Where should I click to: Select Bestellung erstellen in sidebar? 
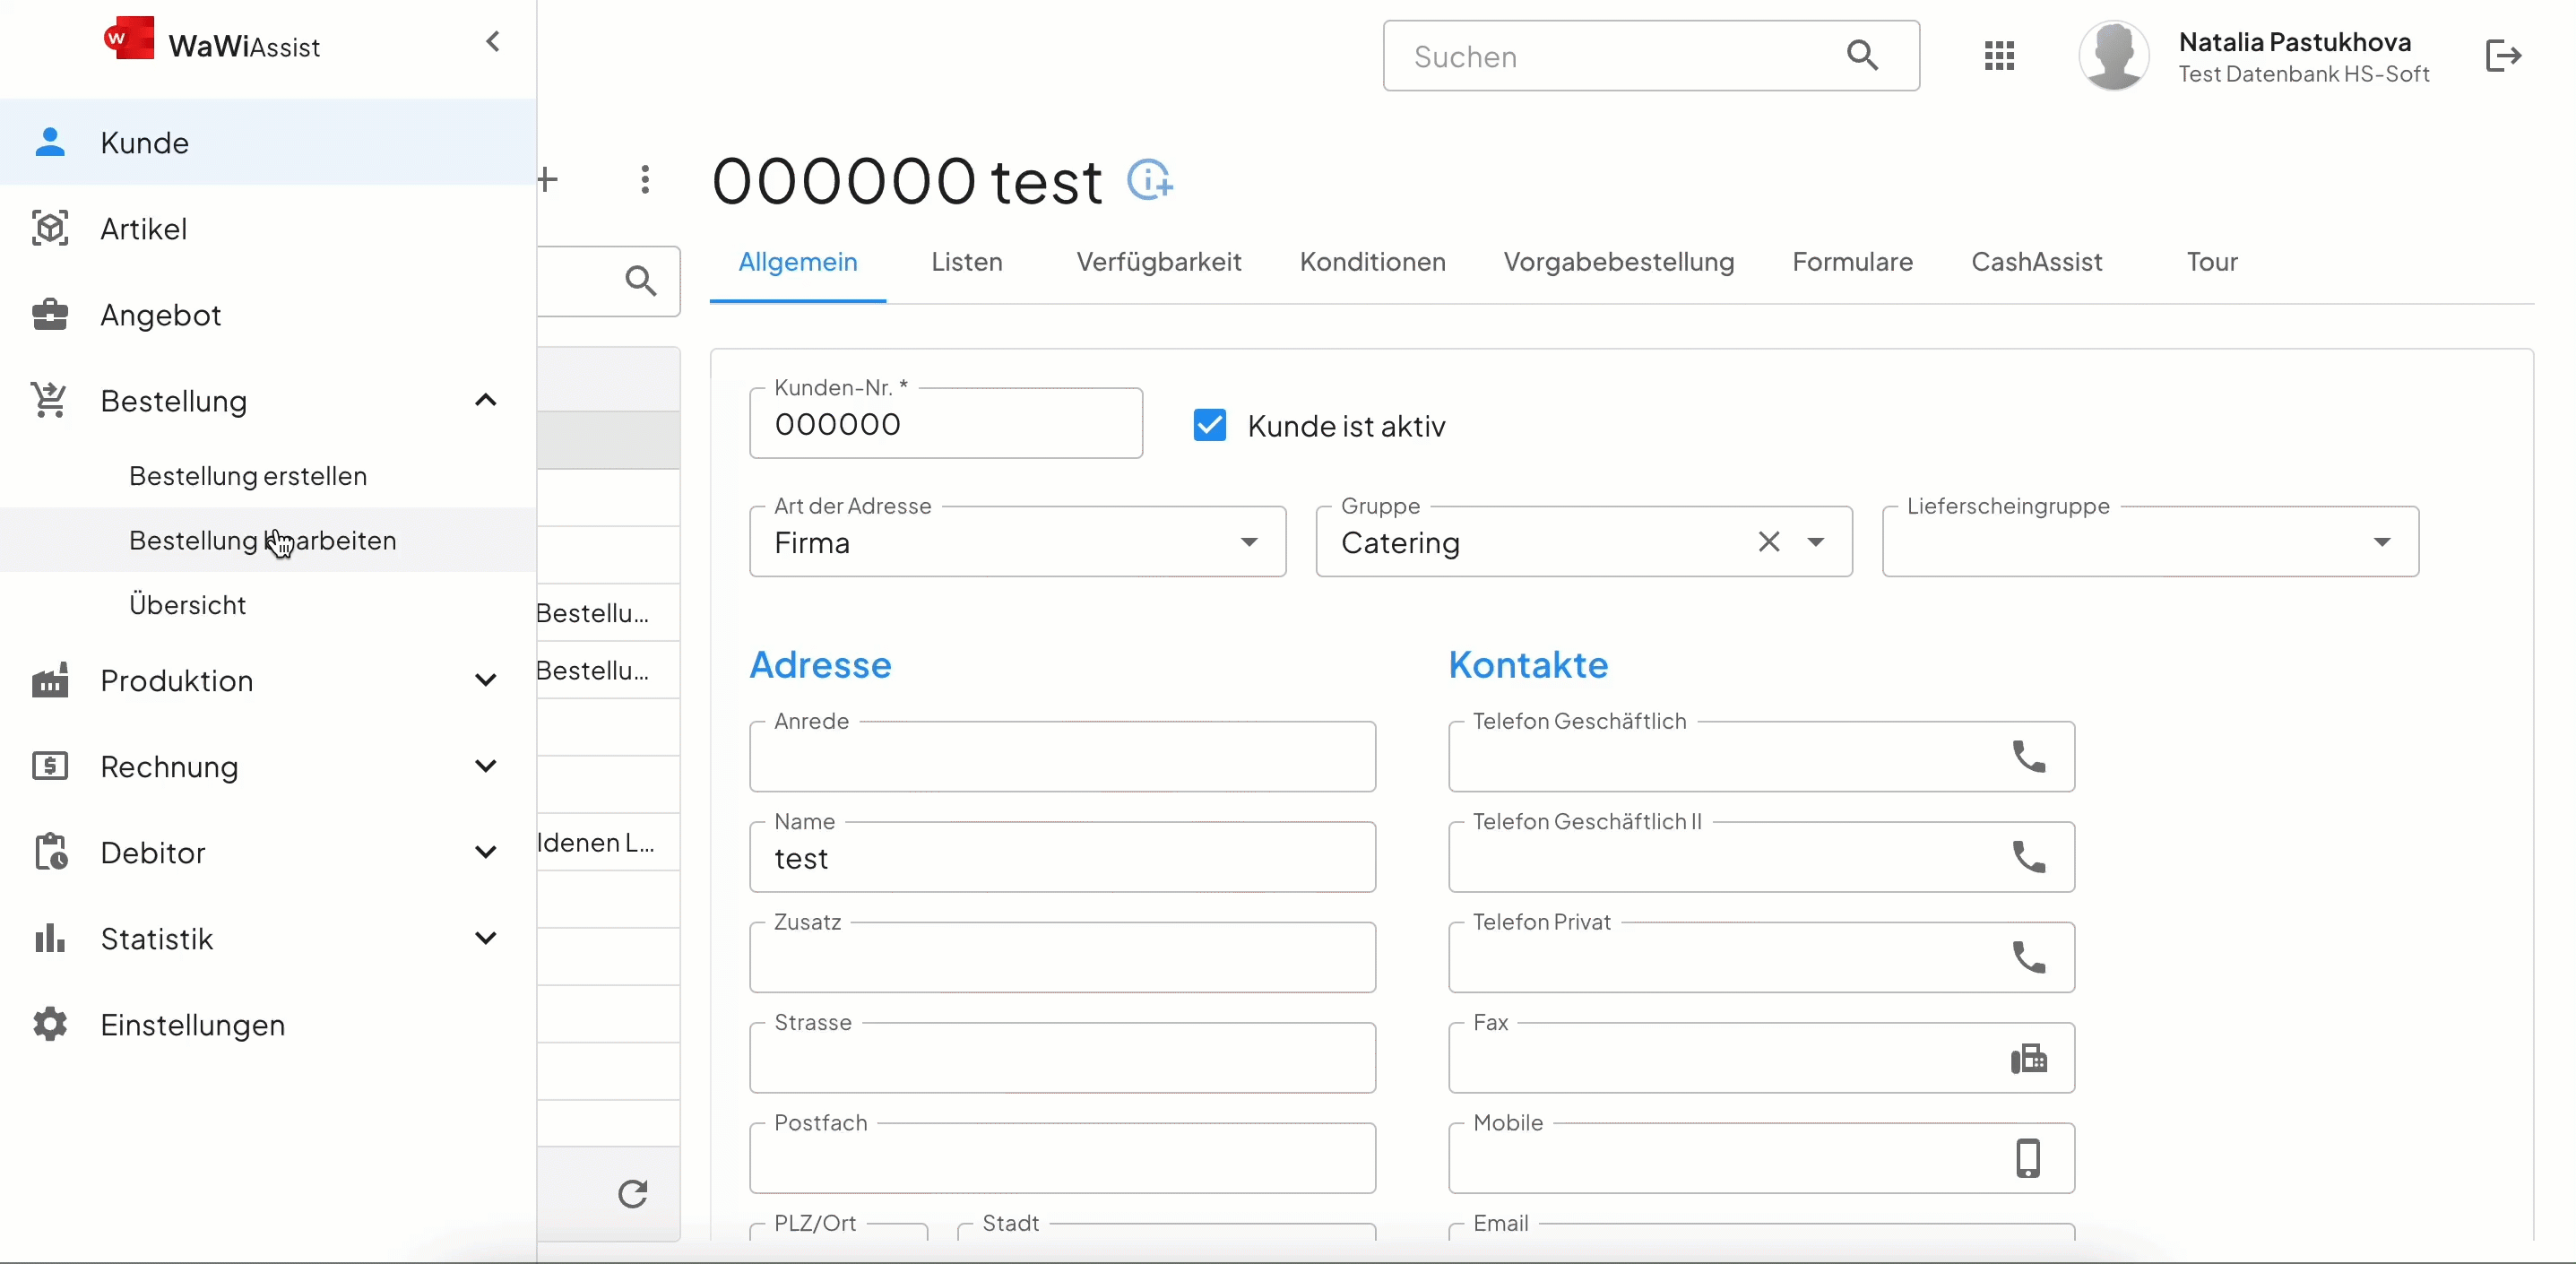point(248,476)
